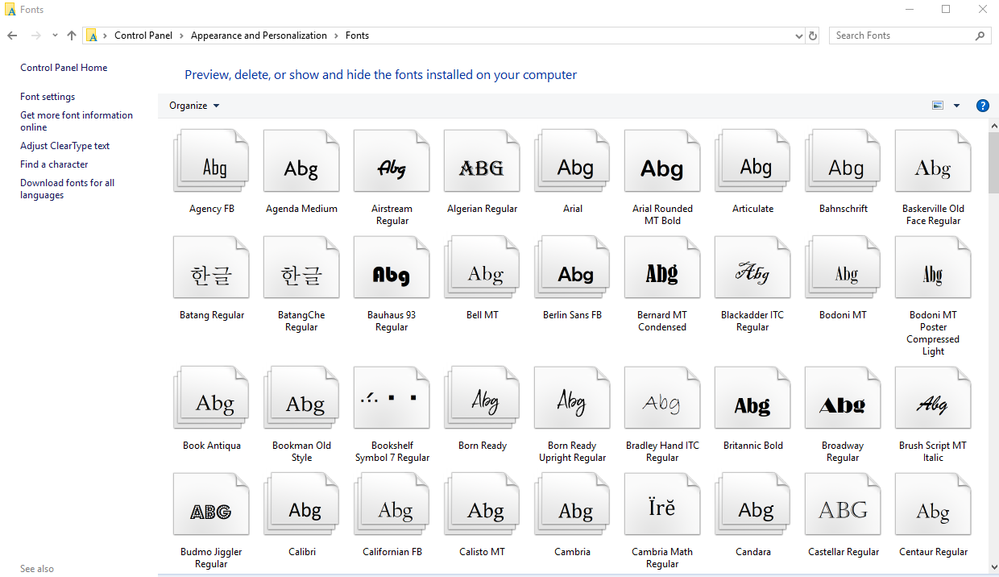Open Font settings link
Image resolution: width=999 pixels, height=577 pixels.
(x=47, y=97)
